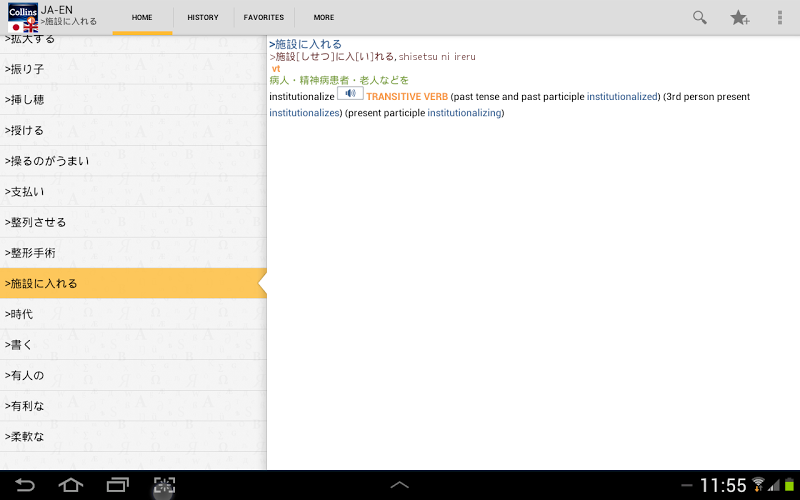Open the recent apps button
800x500 pixels.
click(x=117, y=485)
